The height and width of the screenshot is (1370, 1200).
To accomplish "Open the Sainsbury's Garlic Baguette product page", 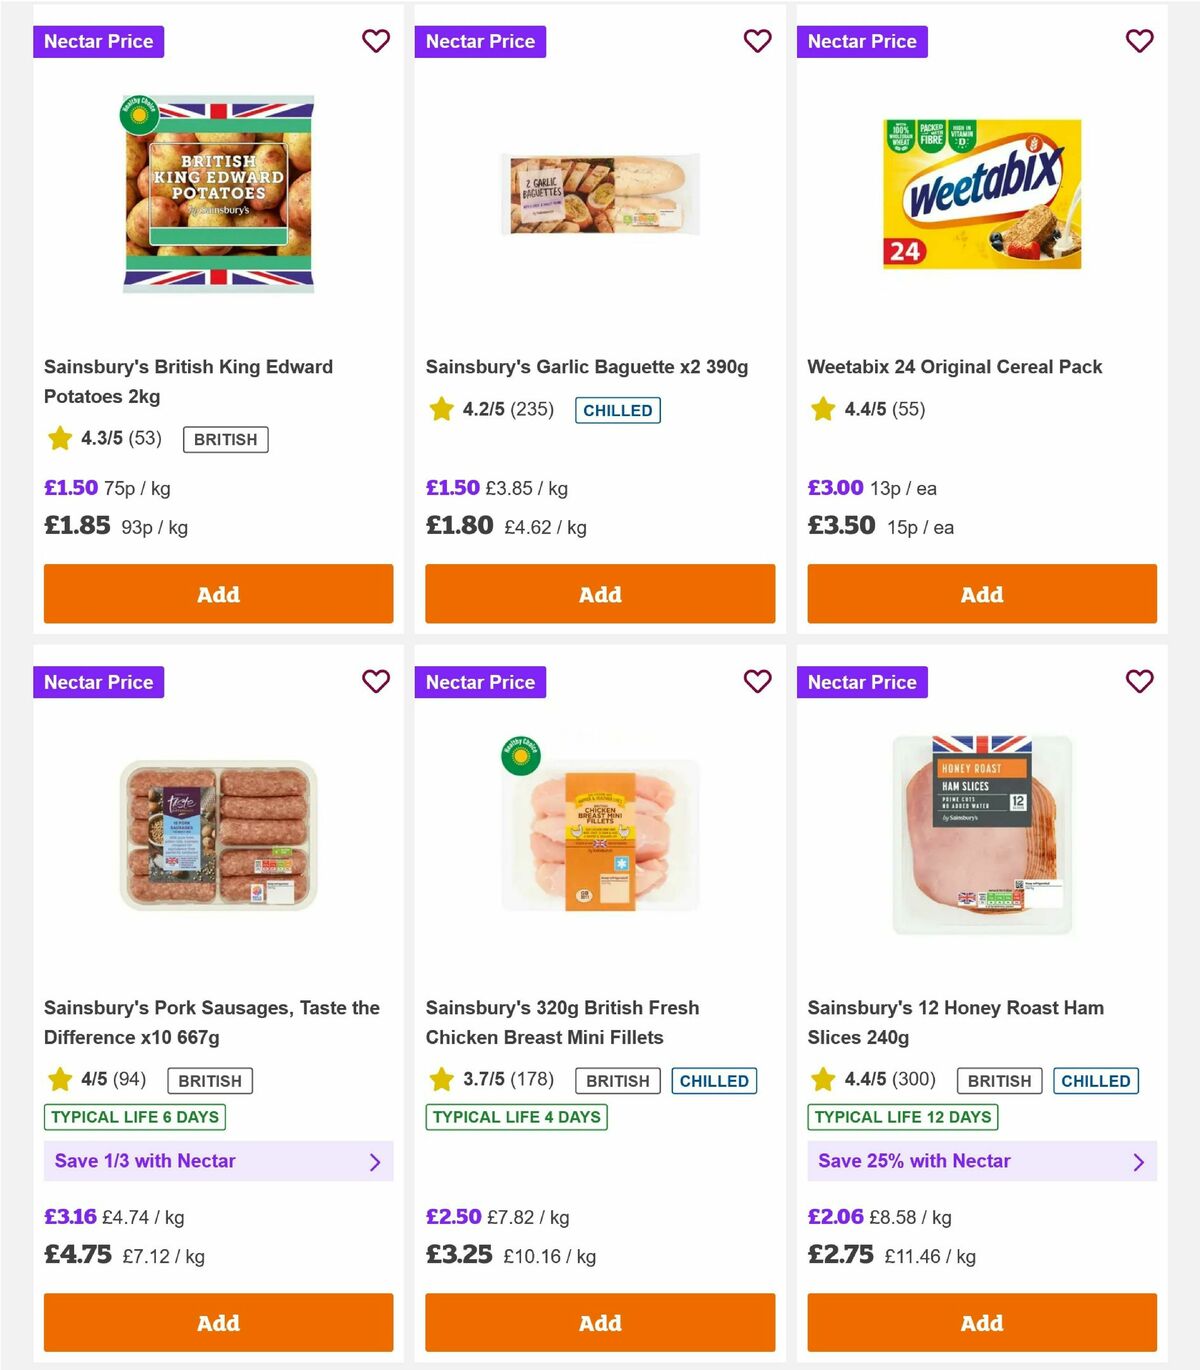I will [588, 366].
